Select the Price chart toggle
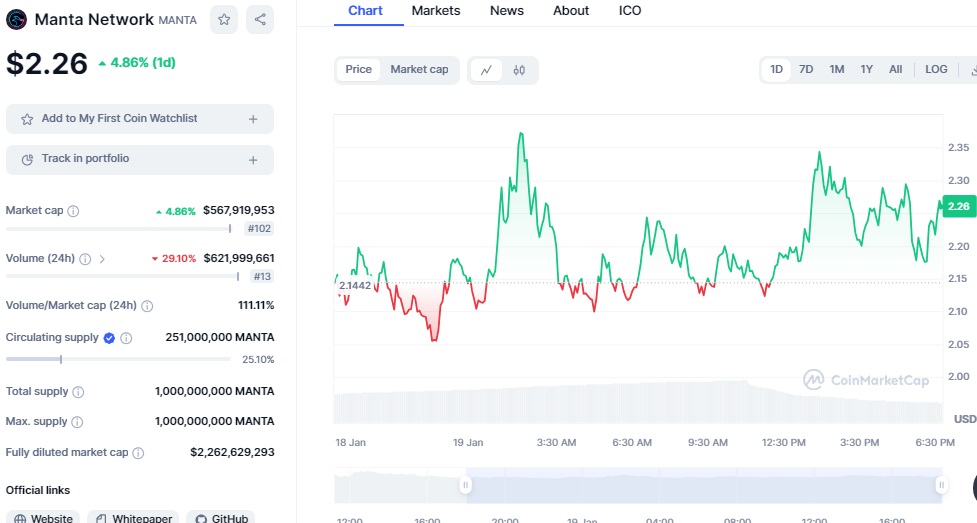The image size is (977, 523). 358,69
